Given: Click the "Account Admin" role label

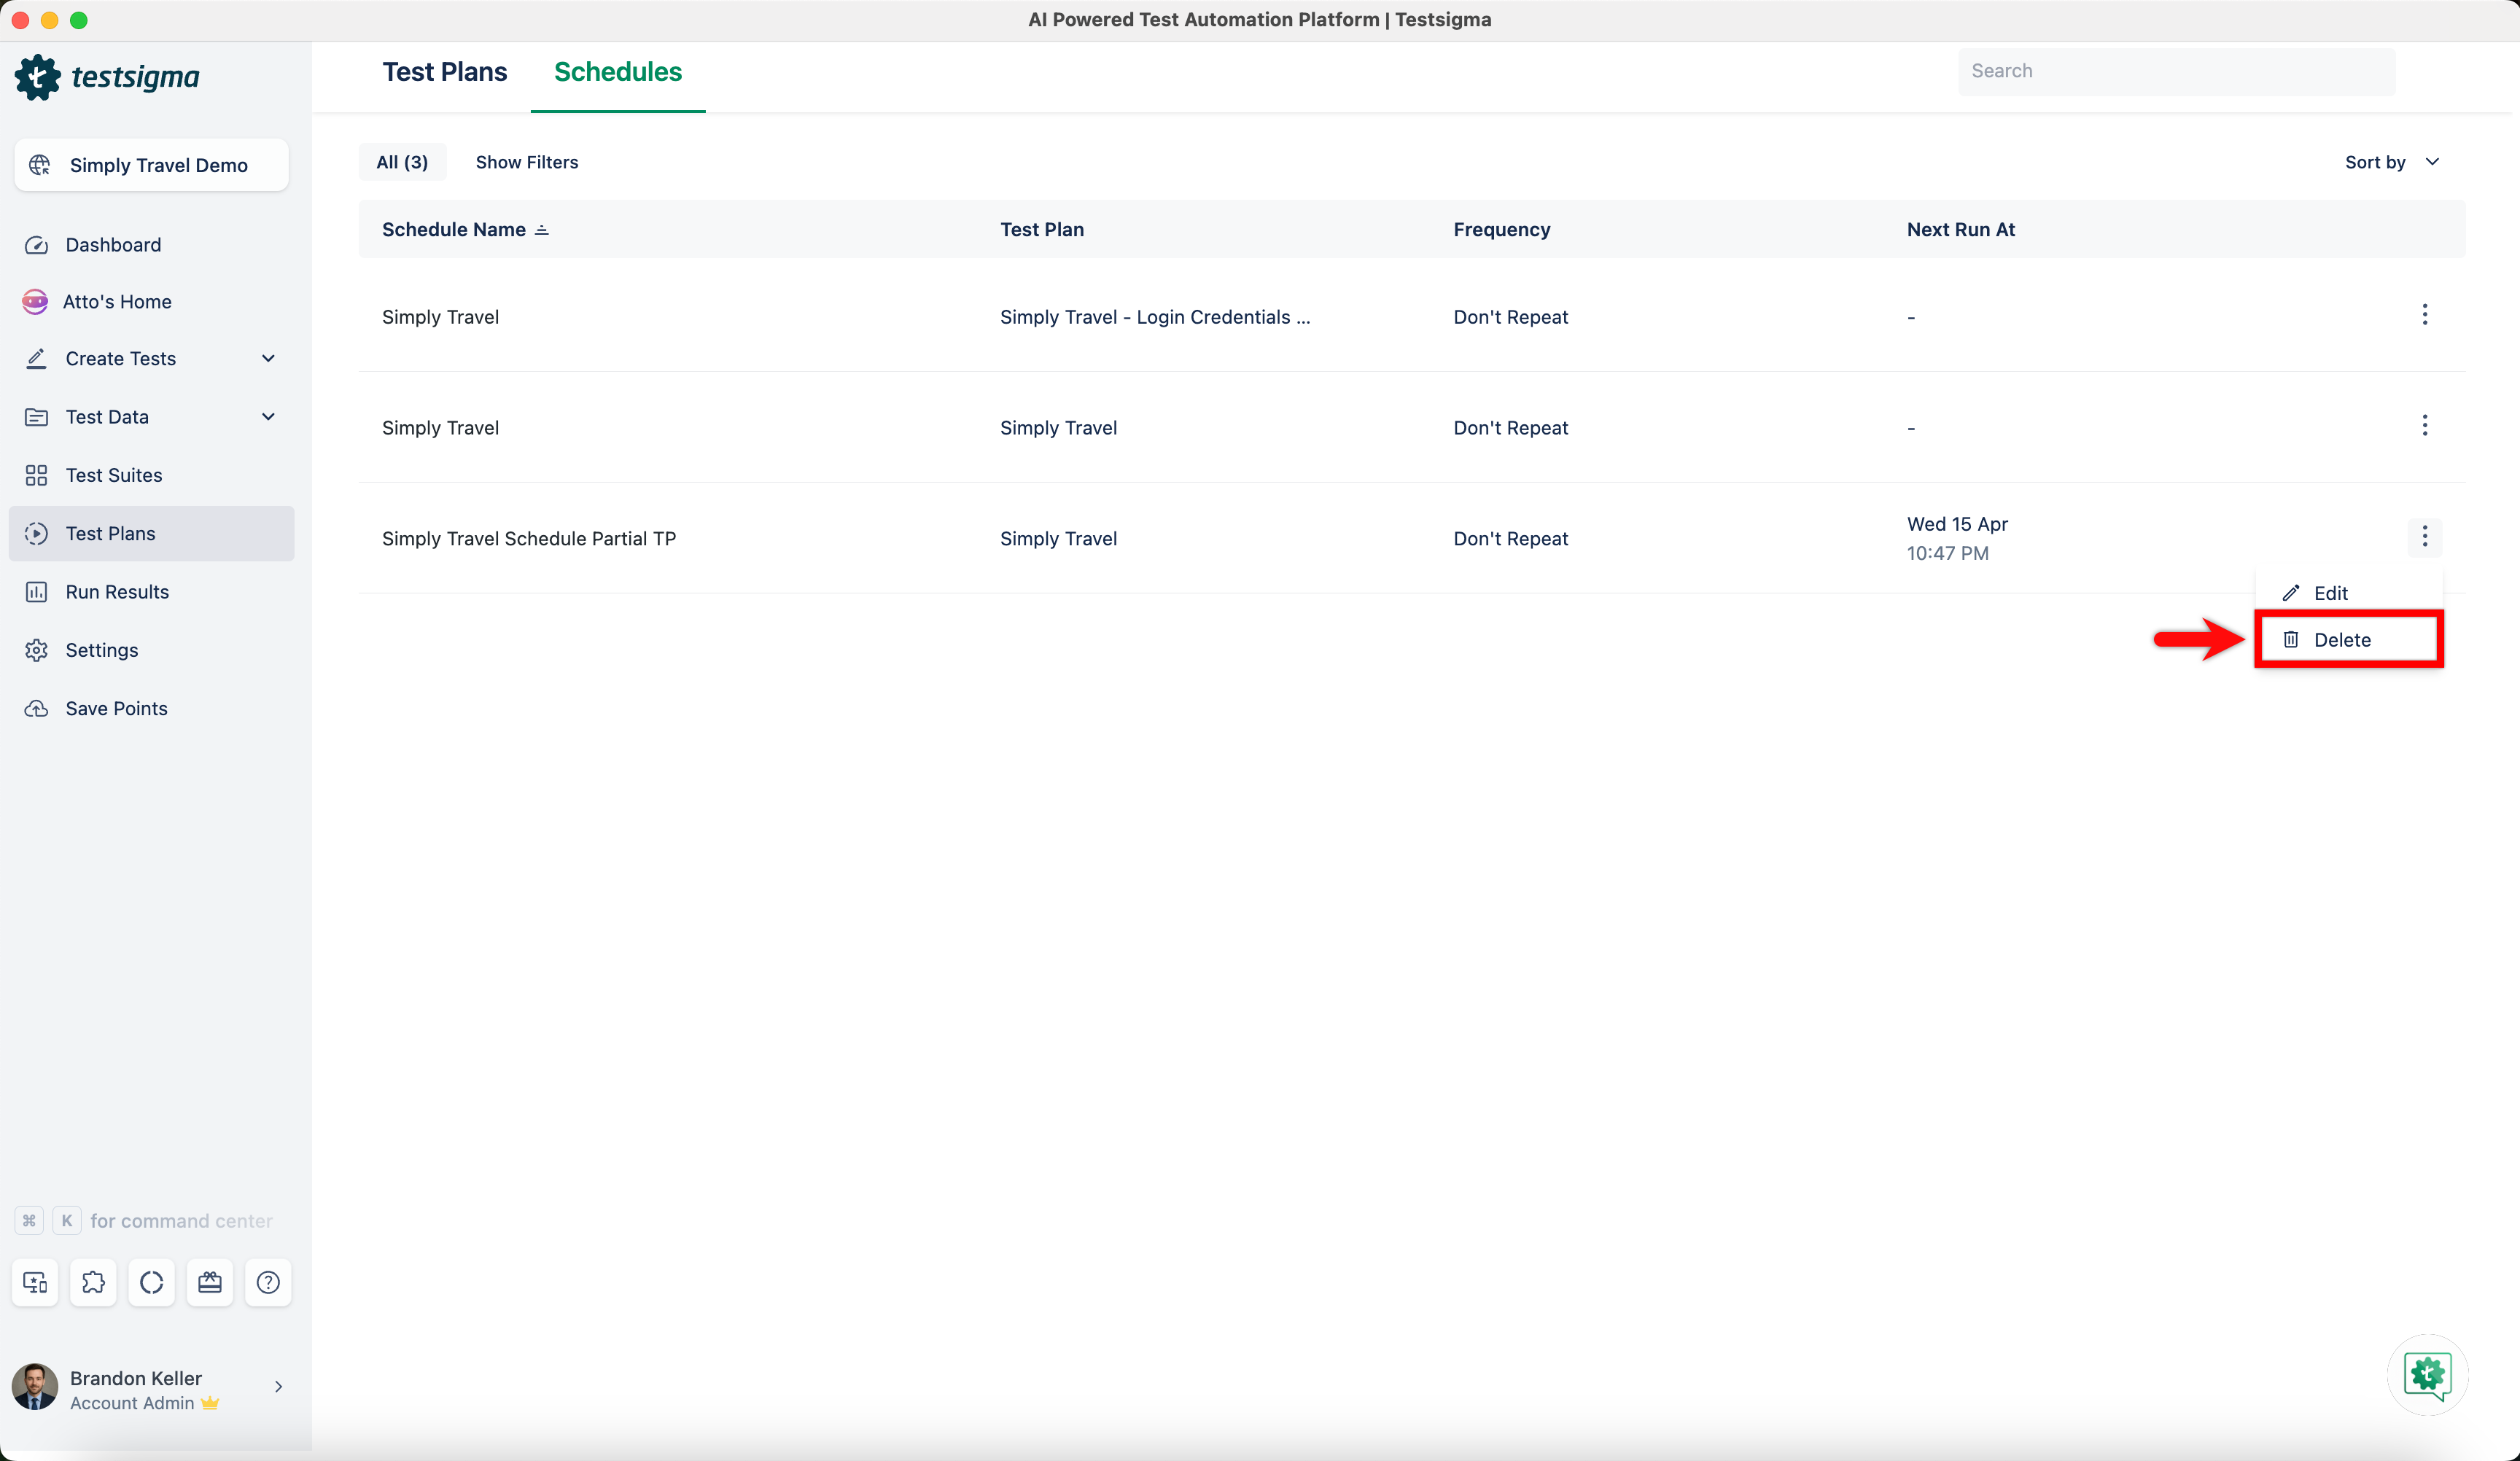Looking at the screenshot, I should [x=132, y=1403].
